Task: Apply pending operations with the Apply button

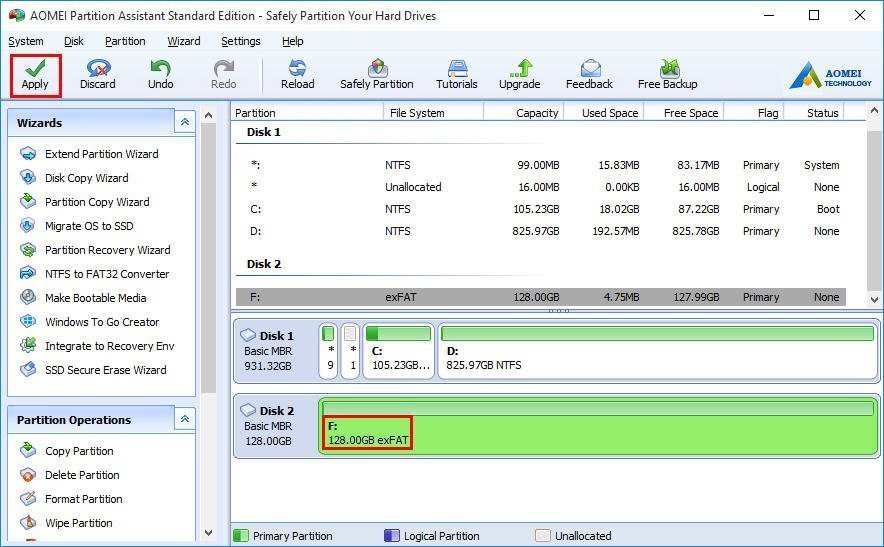Action: pos(35,76)
